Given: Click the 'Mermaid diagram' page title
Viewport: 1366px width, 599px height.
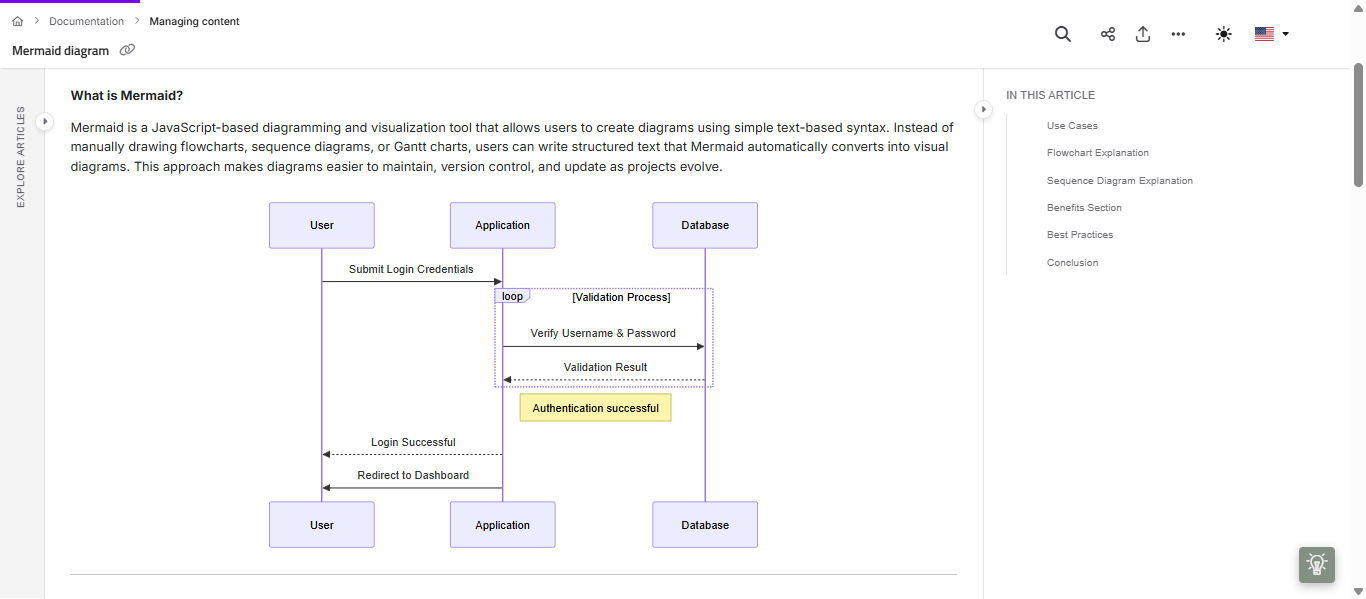Looking at the screenshot, I should pyautogui.click(x=61, y=50).
